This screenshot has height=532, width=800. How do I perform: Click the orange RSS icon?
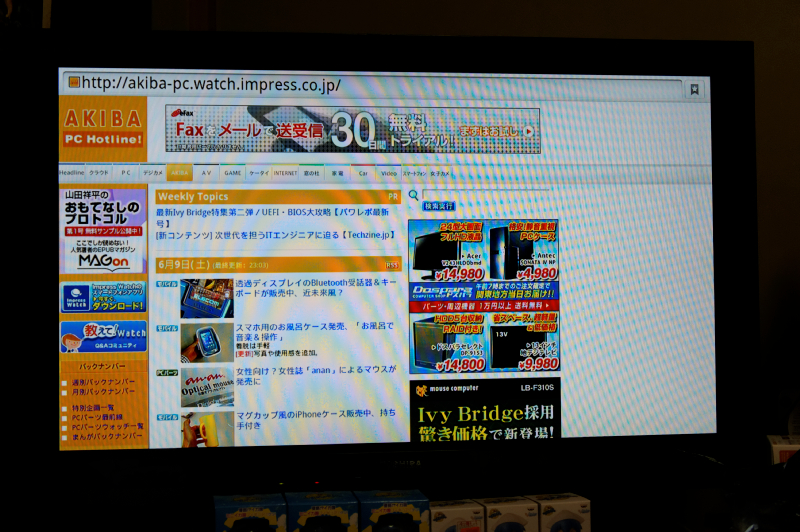coord(393,265)
